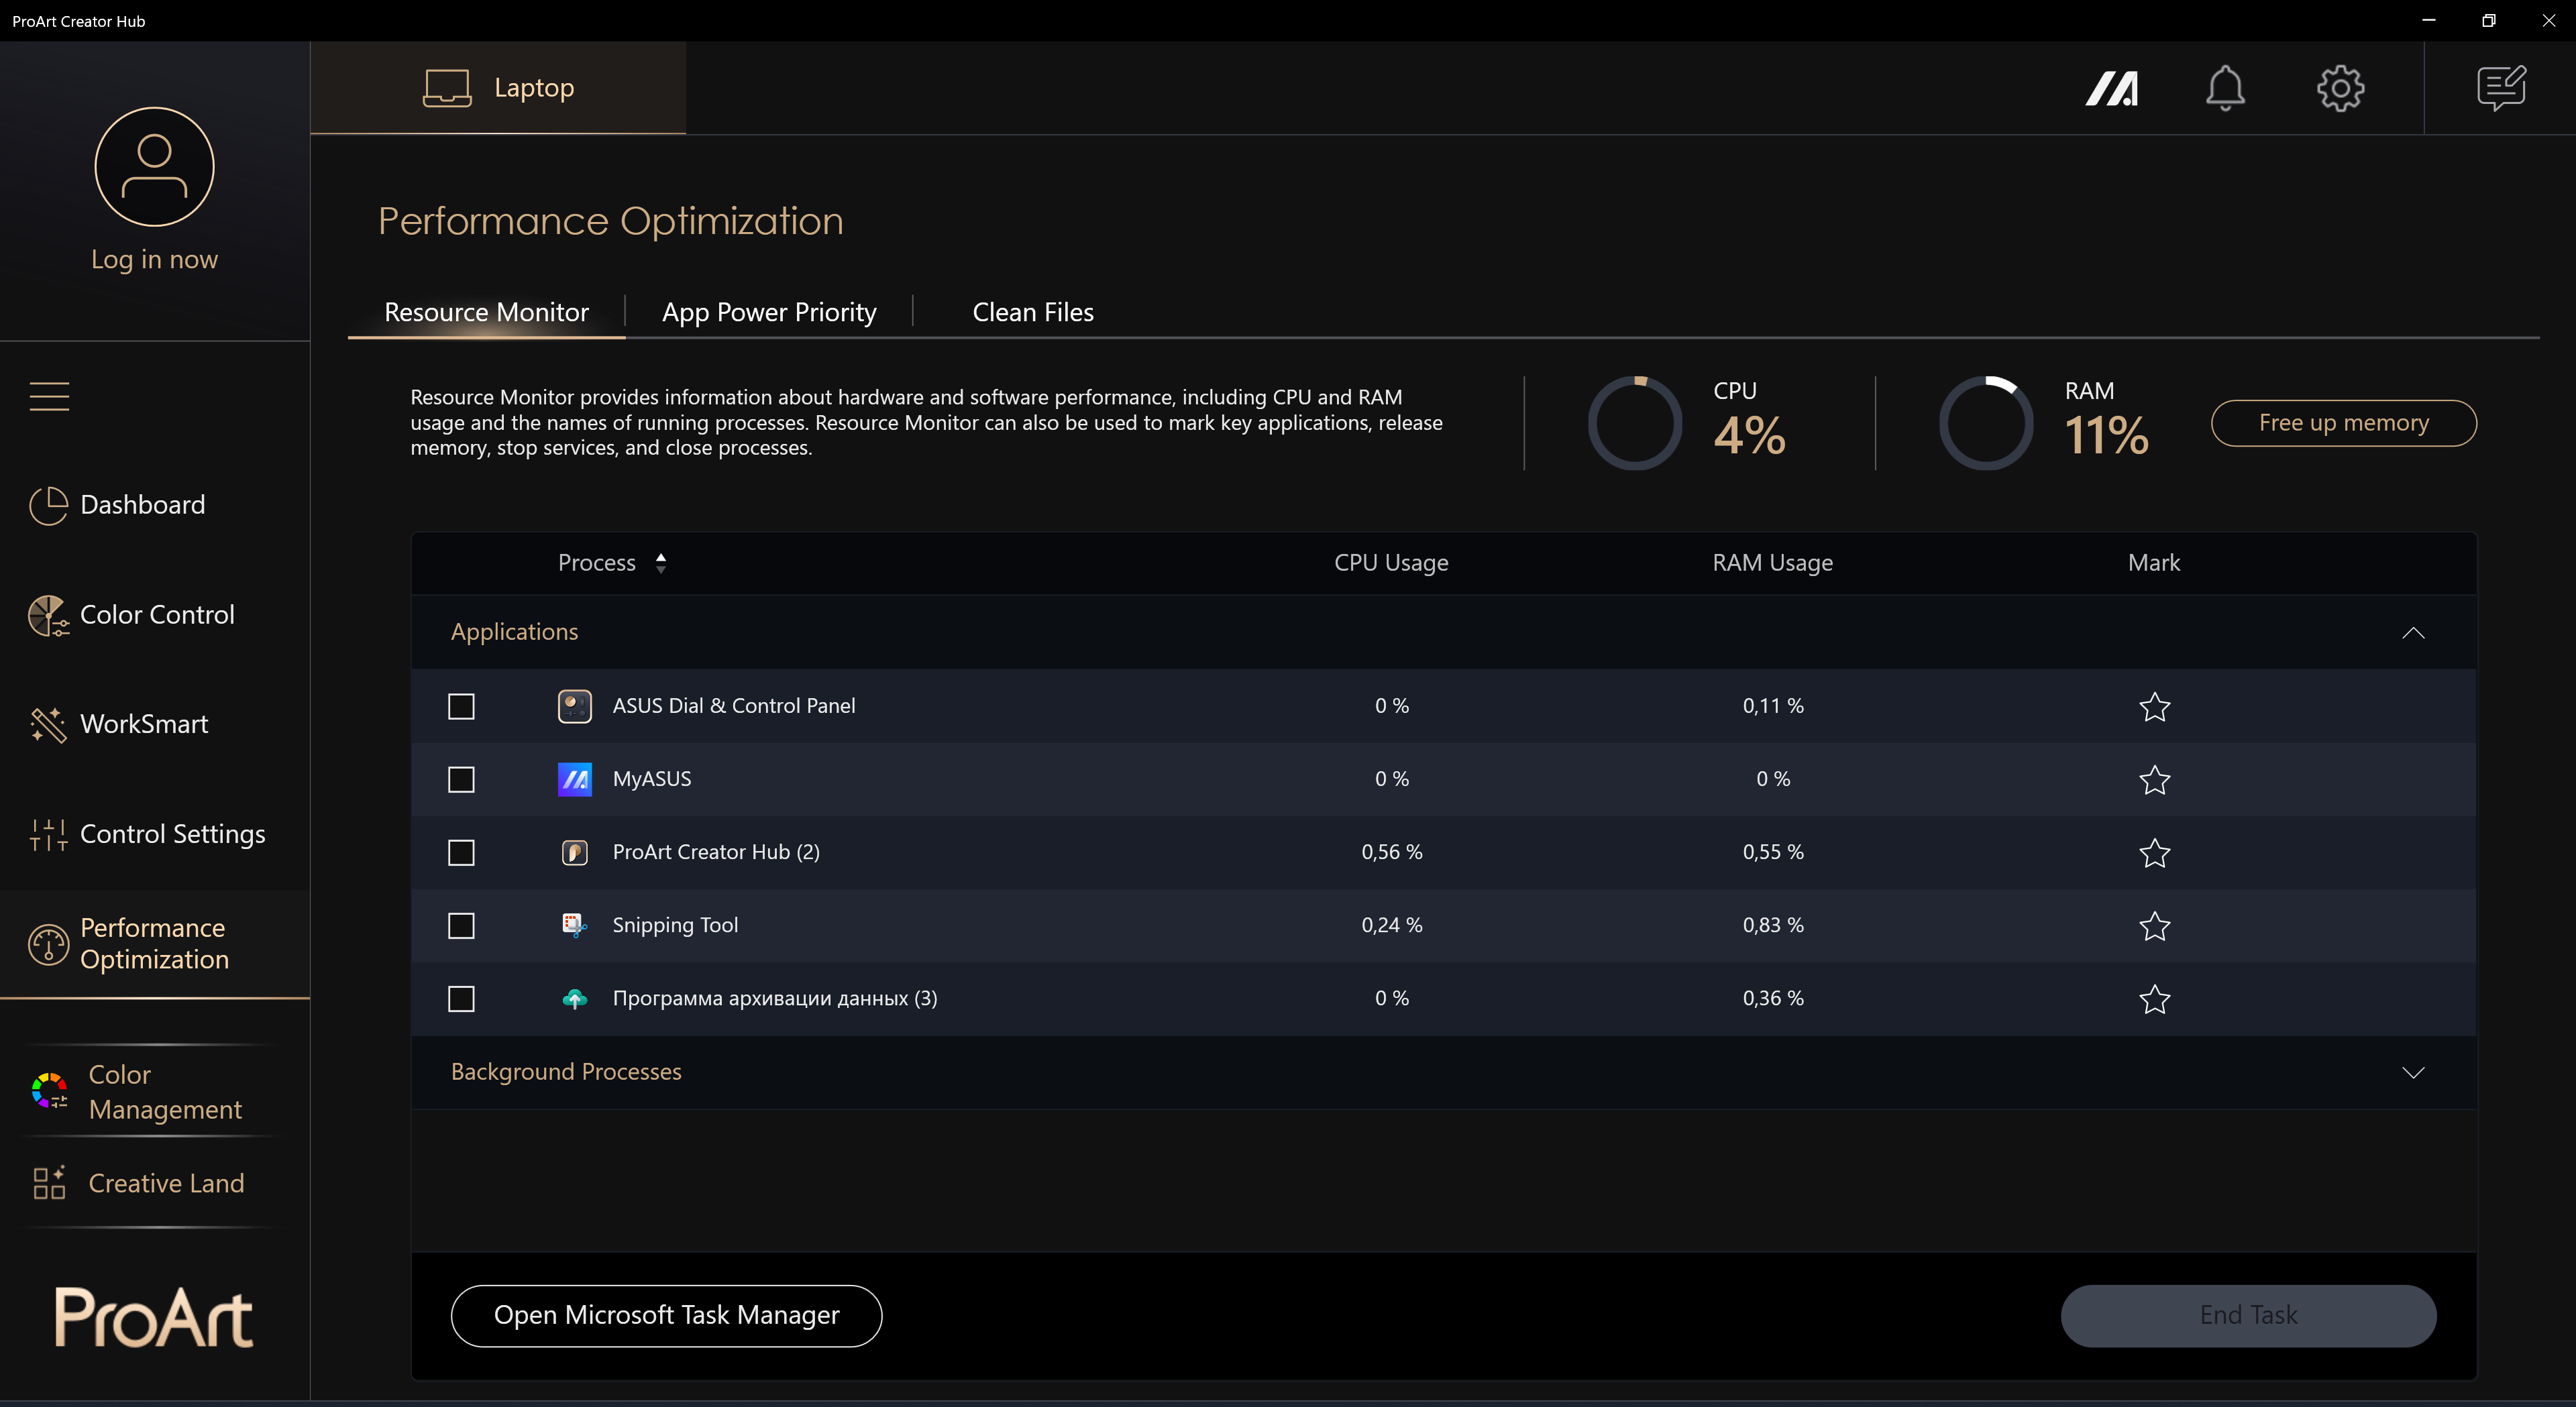Open settings gear icon
The height and width of the screenshot is (1407, 2576).
tap(2340, 88)
